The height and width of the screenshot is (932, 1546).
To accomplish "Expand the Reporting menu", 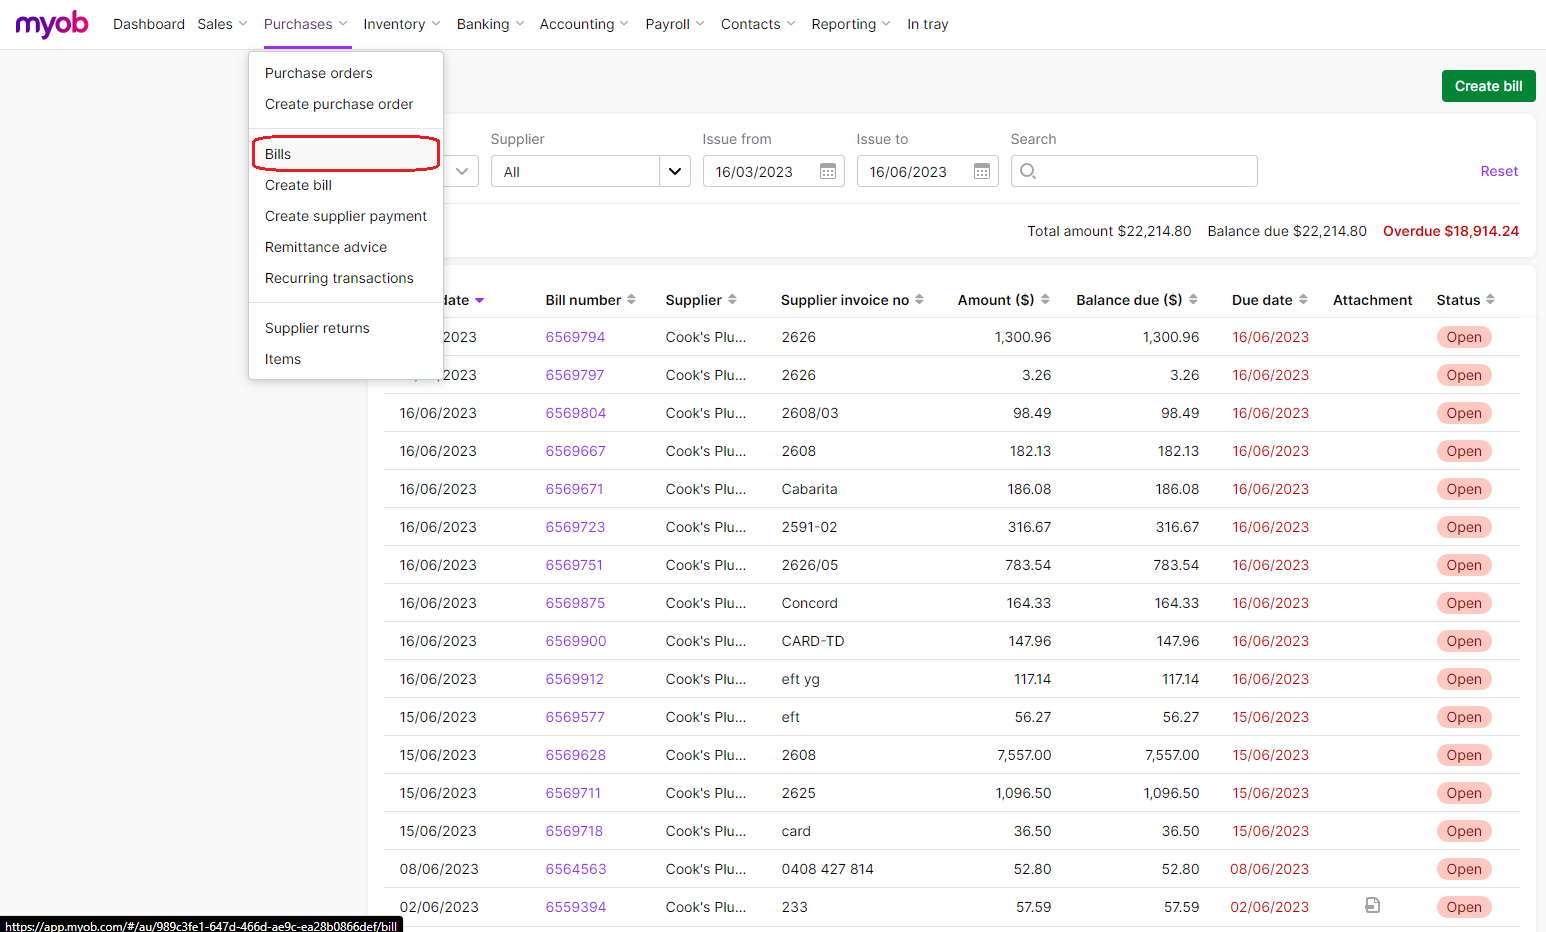I will (x=851, y=24).
